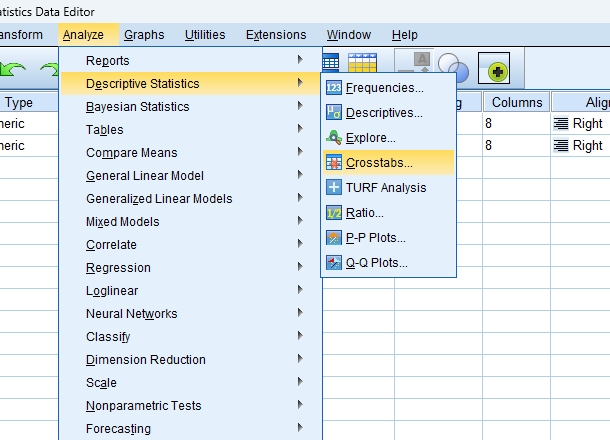Click the Q-Q Plots icon
Viewport: 610px width, 440px height.
pos(335,263)
